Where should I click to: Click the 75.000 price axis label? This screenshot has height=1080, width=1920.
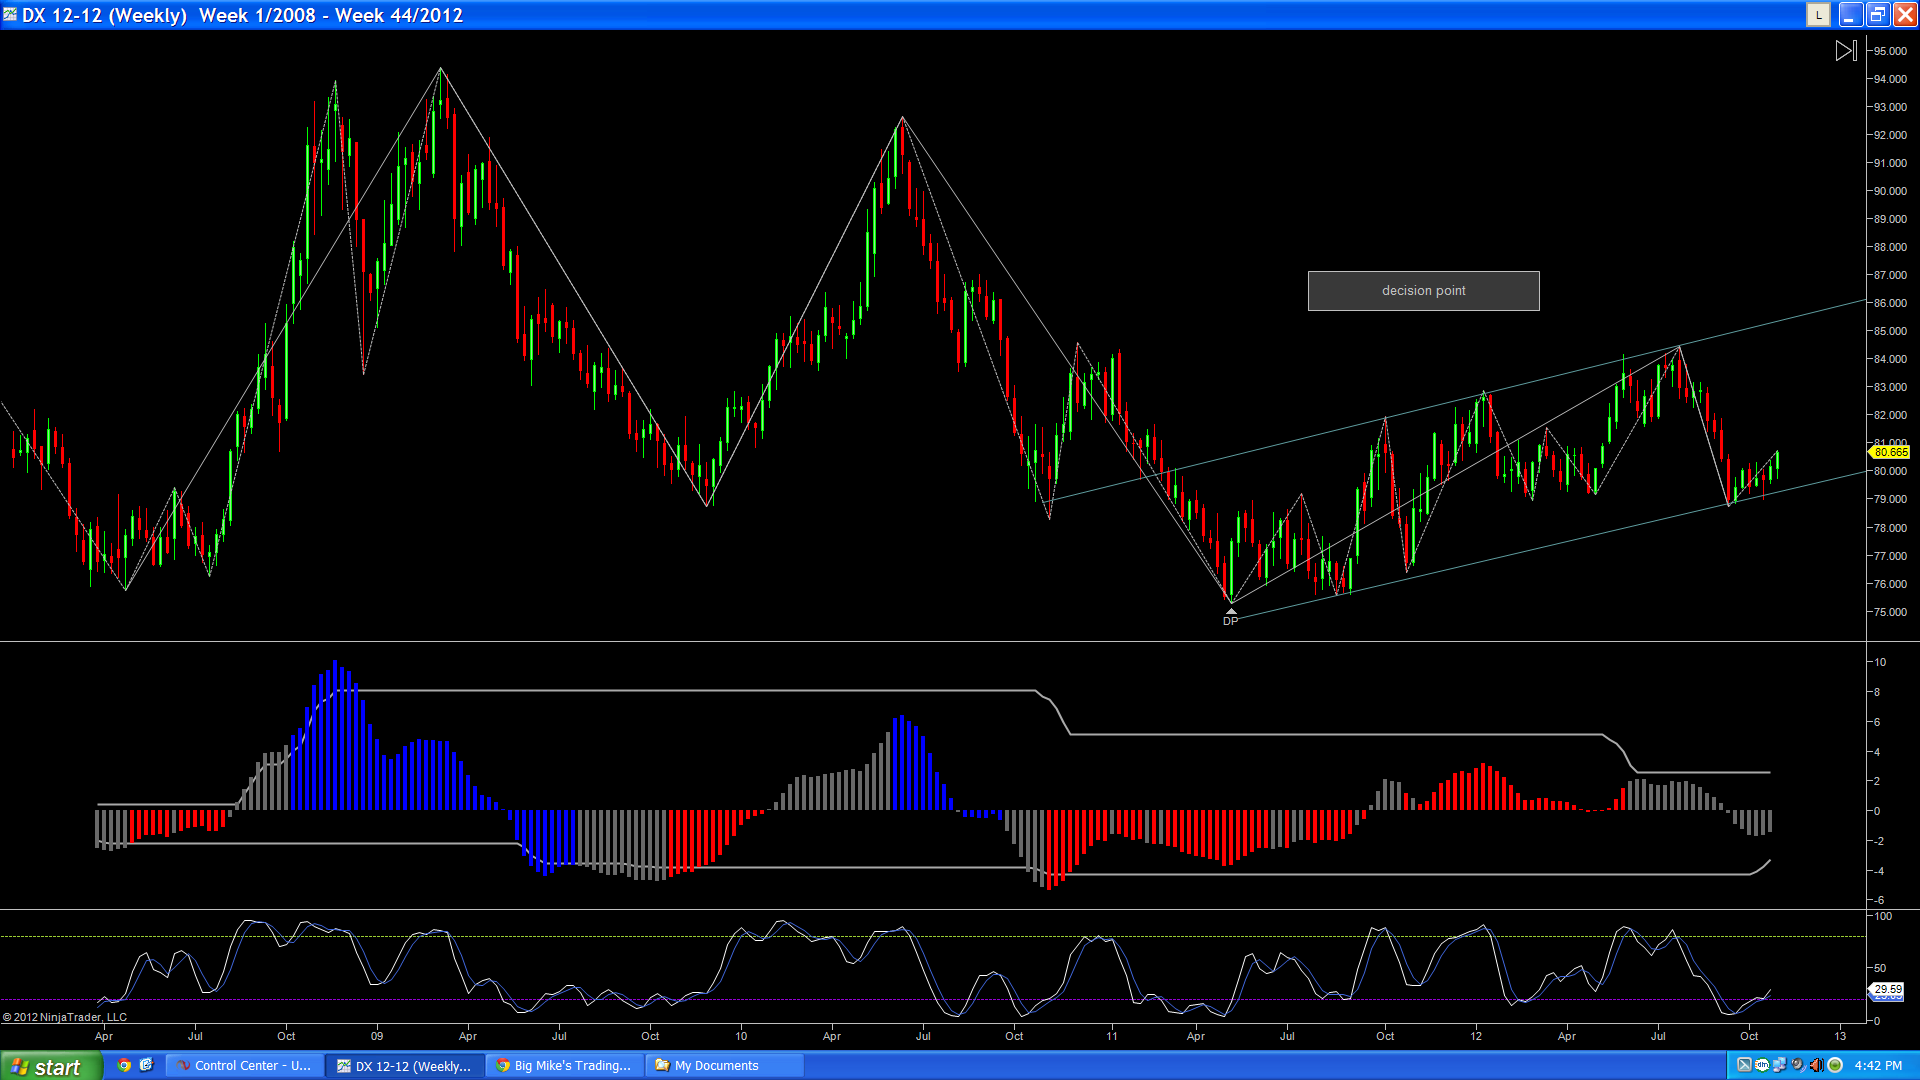point(1890,612)
